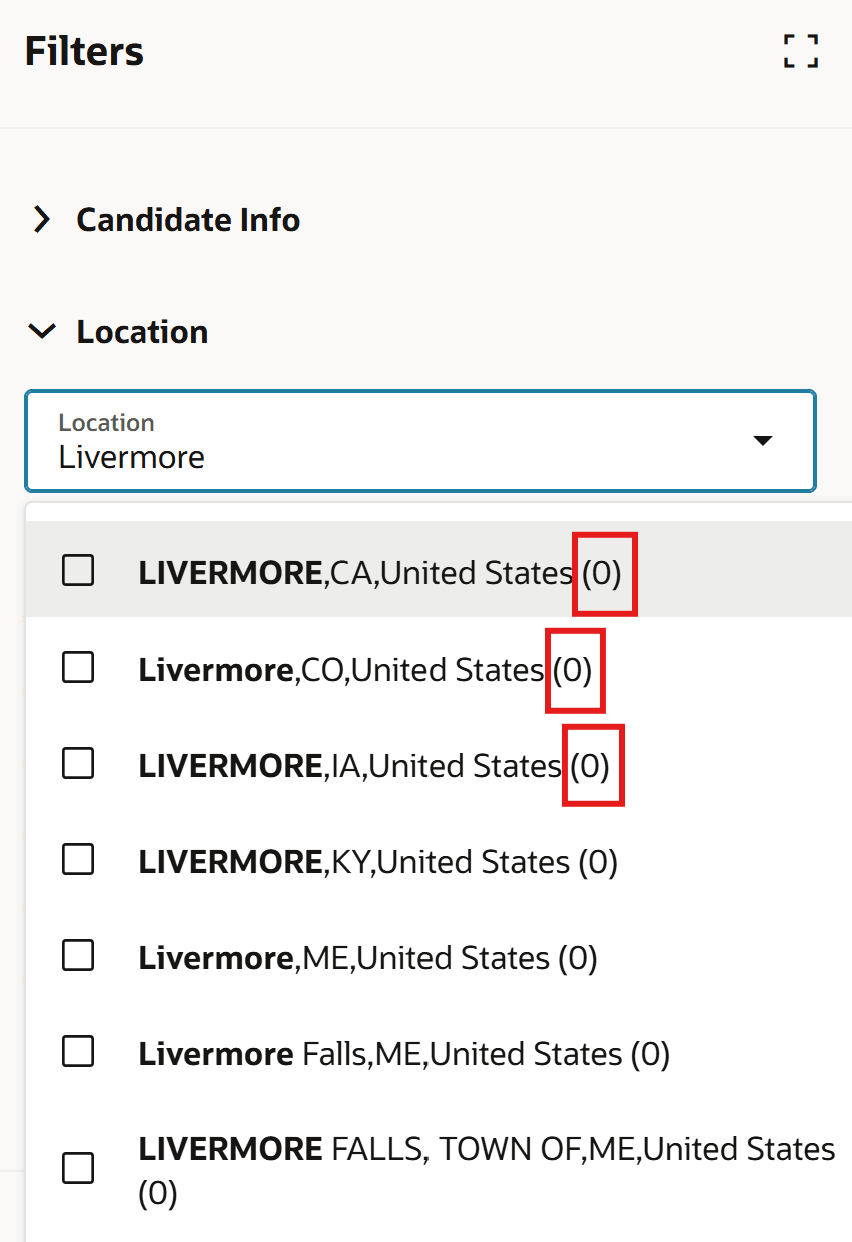This screenshot has width=852, height=1242.
Task: Check the LIVERMORE,IA,United States checkbox
Action: click(77, 763)
